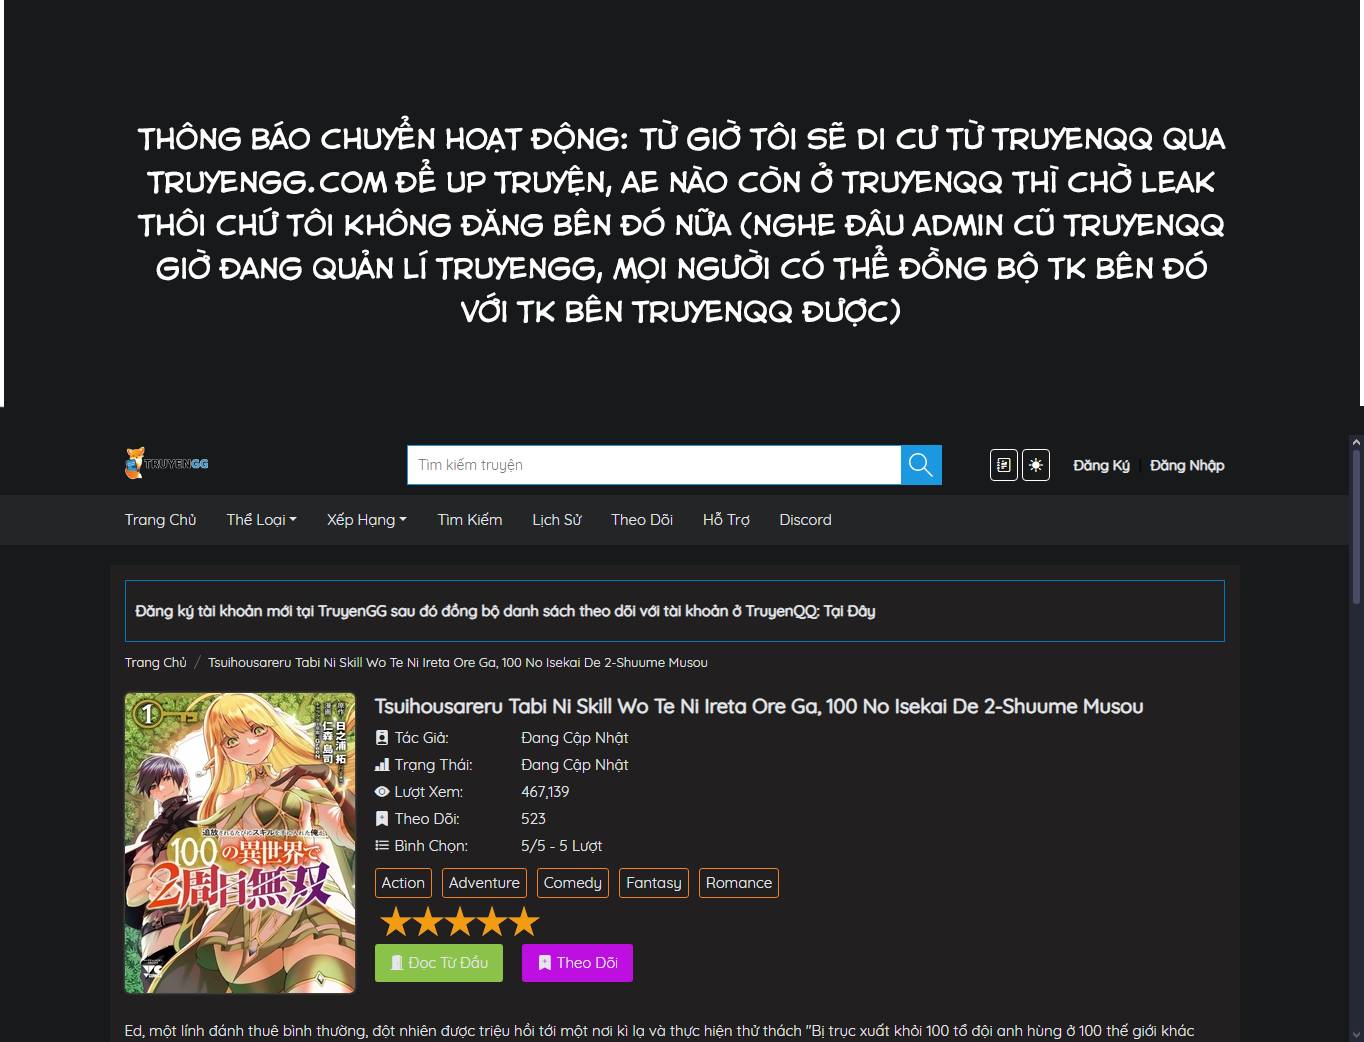Viewport: 1364px width, 1042px height.
Task: Open the Đăng Nhập login link
Action: point(1187,465)
